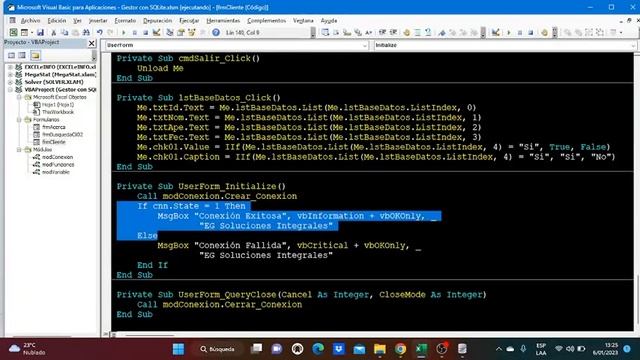Open the insert dropdown arrow beside the UserForm icon
This screenshot has height=360, width=640.
pos(32,32)
